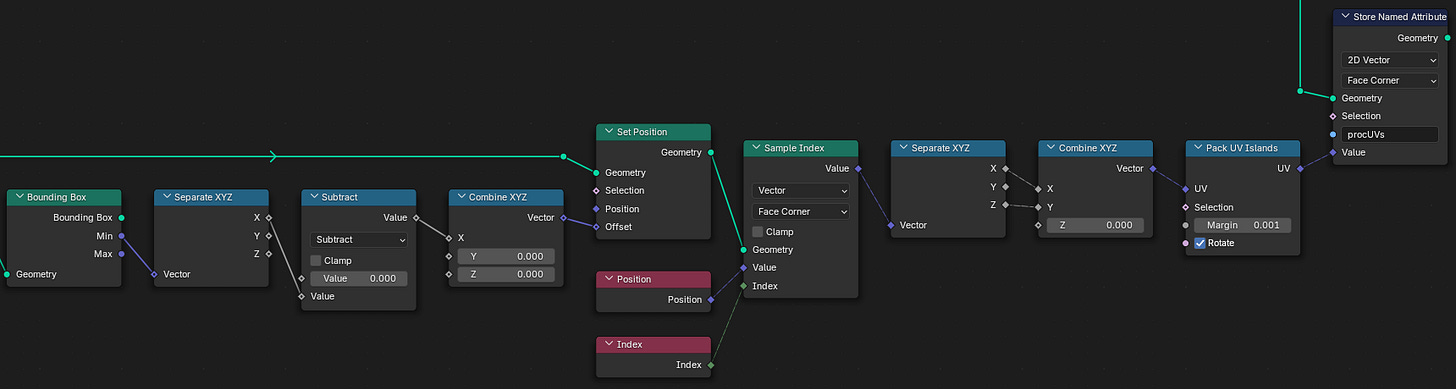Image resolution: width=1456 pixels, height=389 pixels.
Task: Uncheck Rotate in Pack UV Islands
Action: tap(1200, 243)
